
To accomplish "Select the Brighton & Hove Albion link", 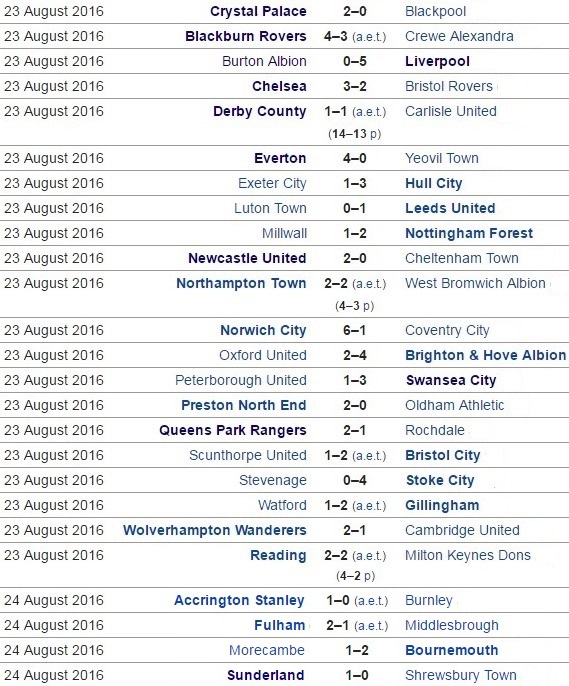I will click(485, 355).
